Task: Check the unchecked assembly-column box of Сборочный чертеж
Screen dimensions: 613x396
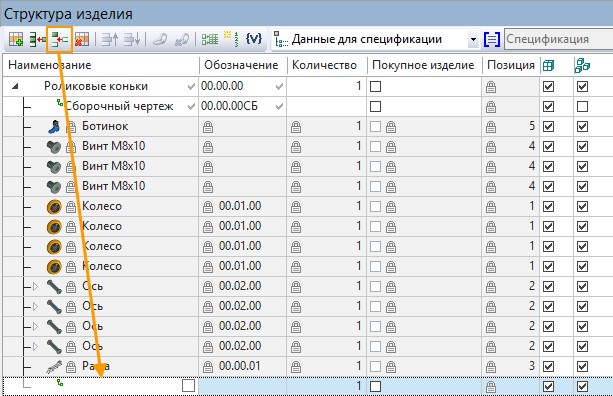Action: 582,106
